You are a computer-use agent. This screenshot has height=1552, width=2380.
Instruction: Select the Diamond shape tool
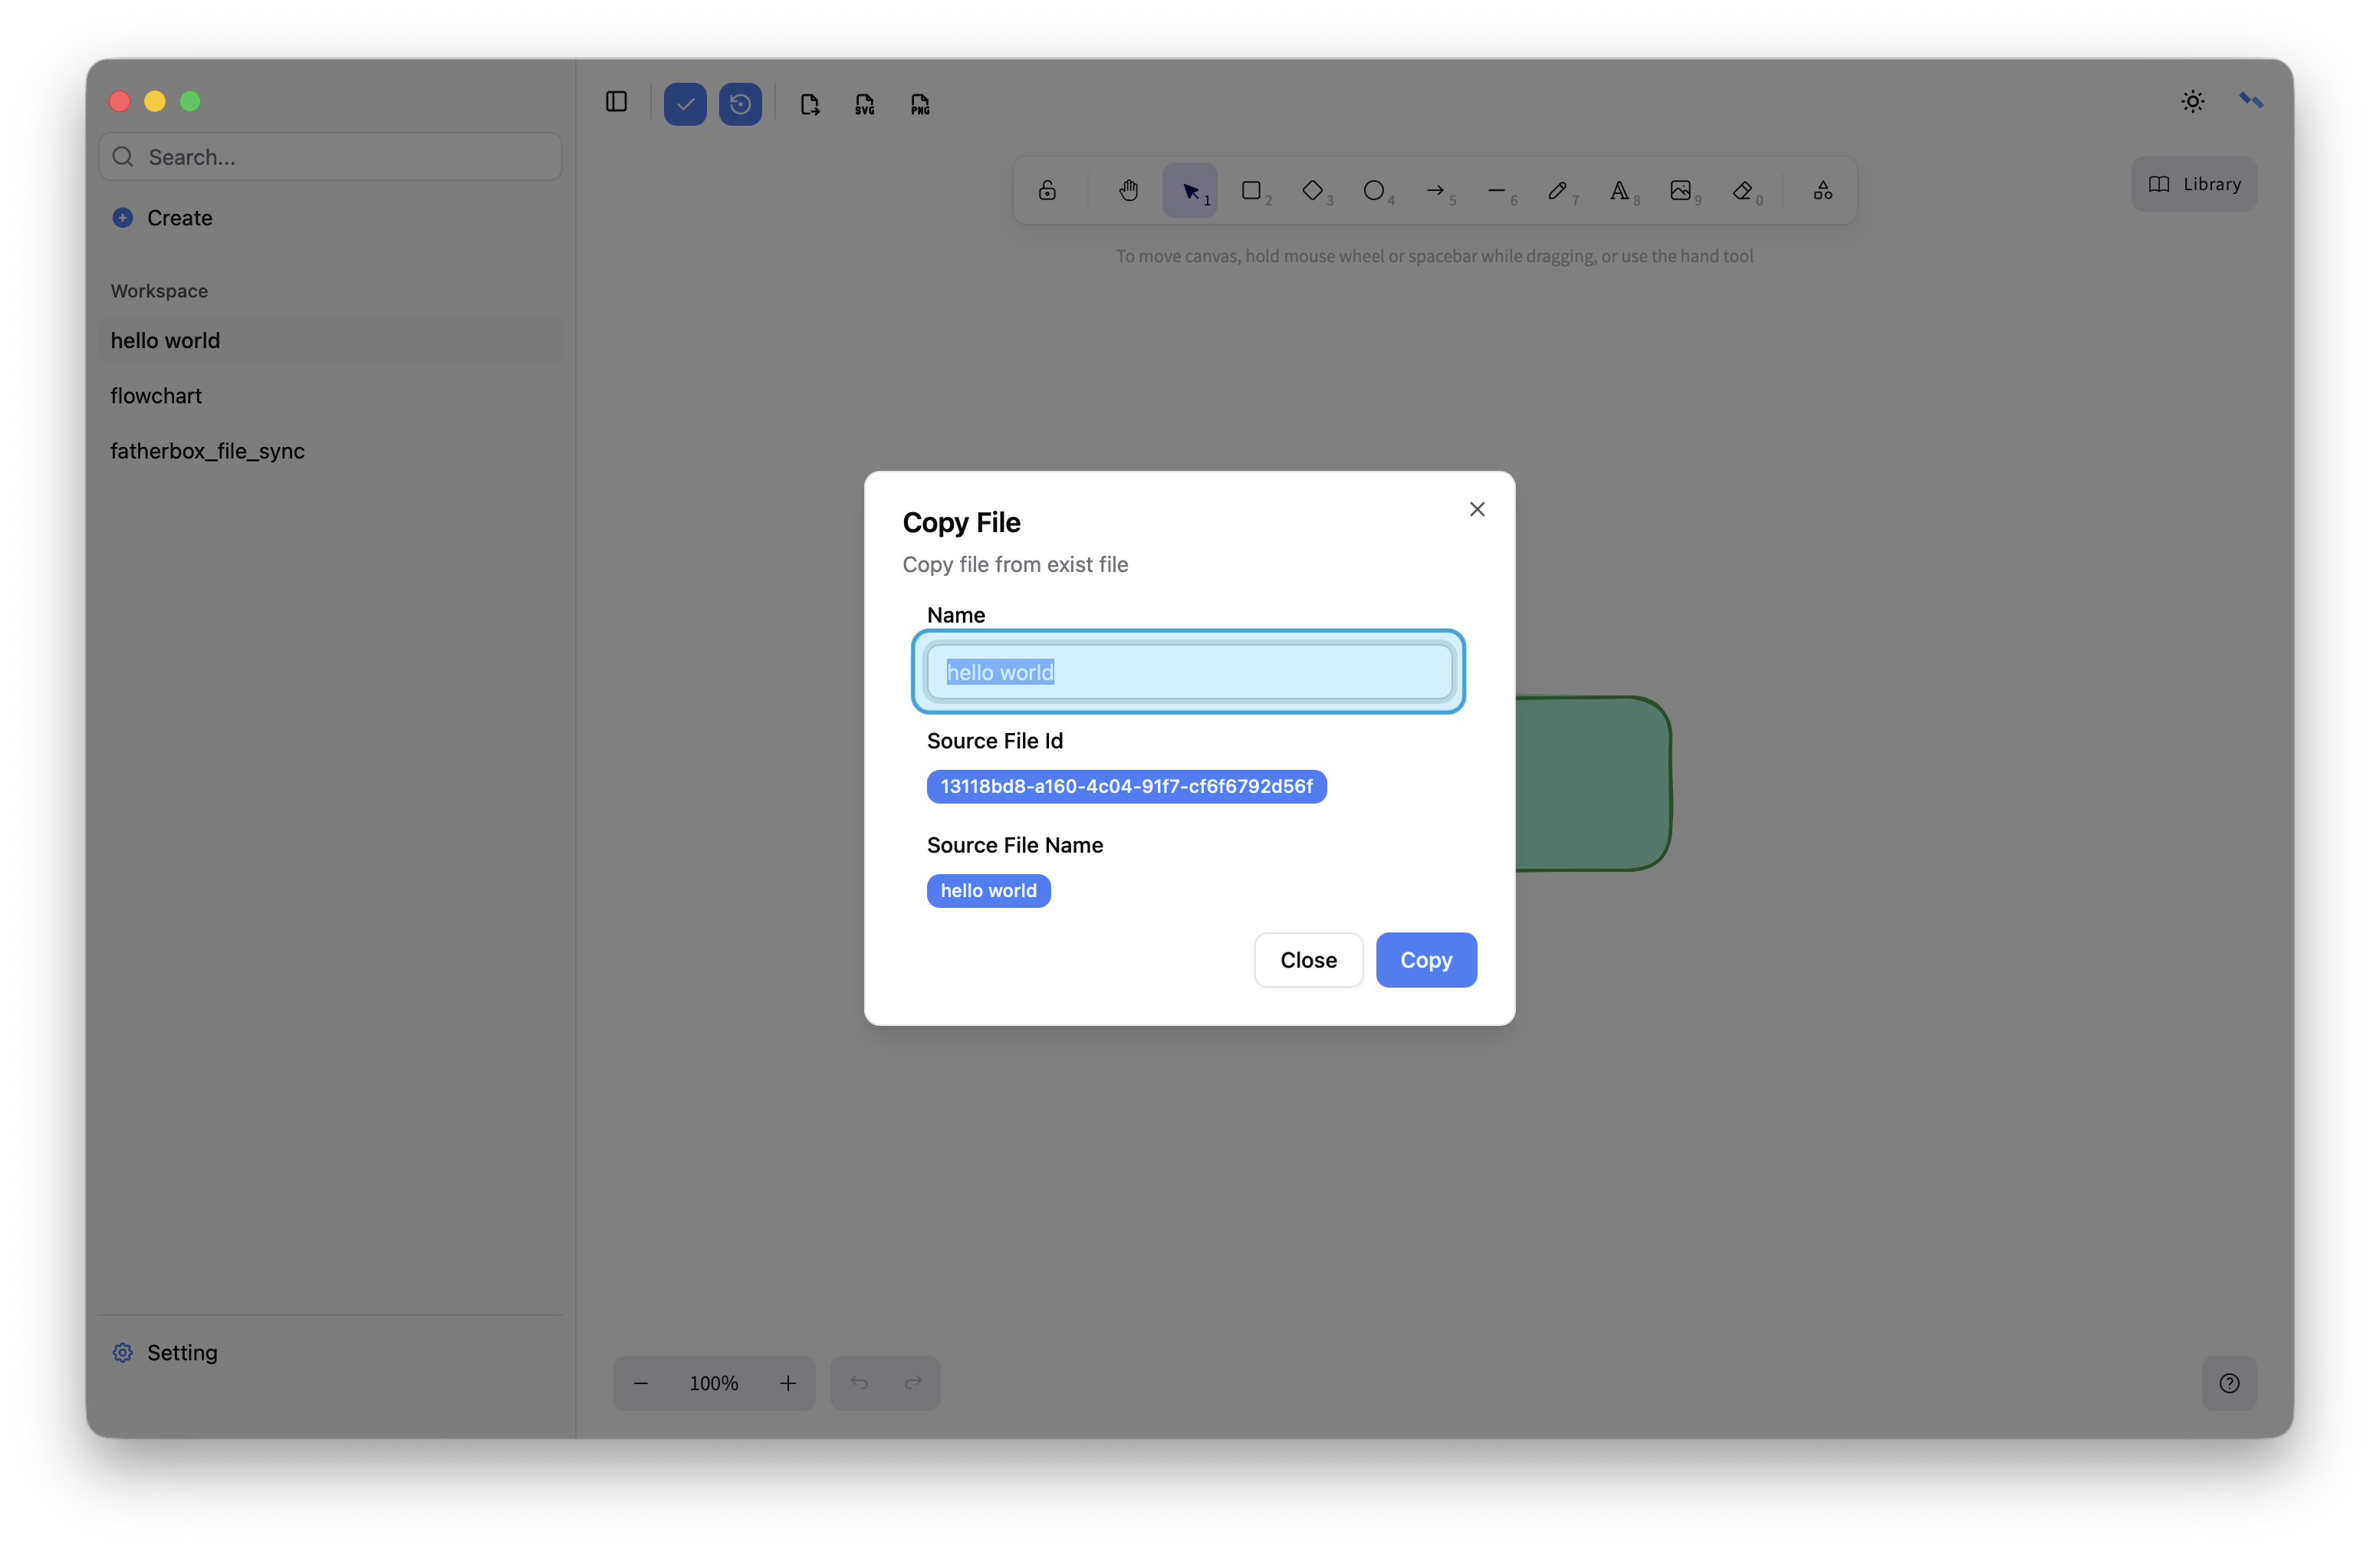[1313, 190]
